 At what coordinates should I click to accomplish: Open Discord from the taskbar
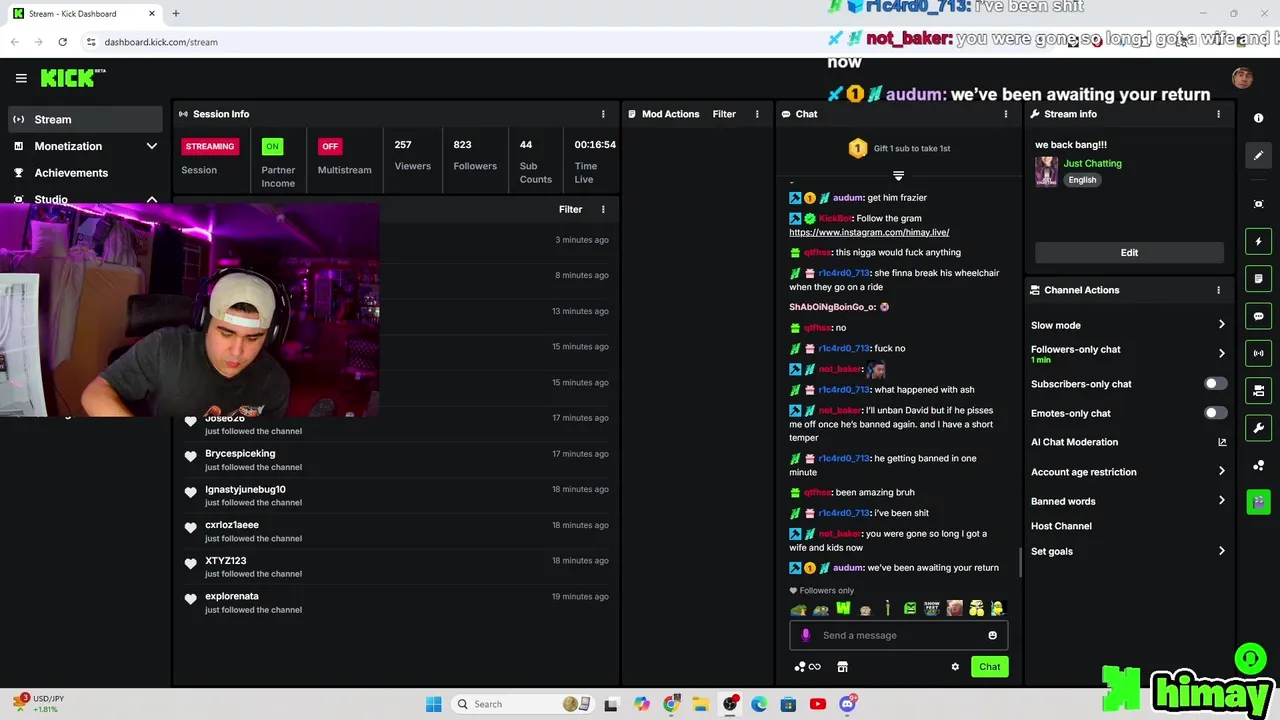pos(847,704)
